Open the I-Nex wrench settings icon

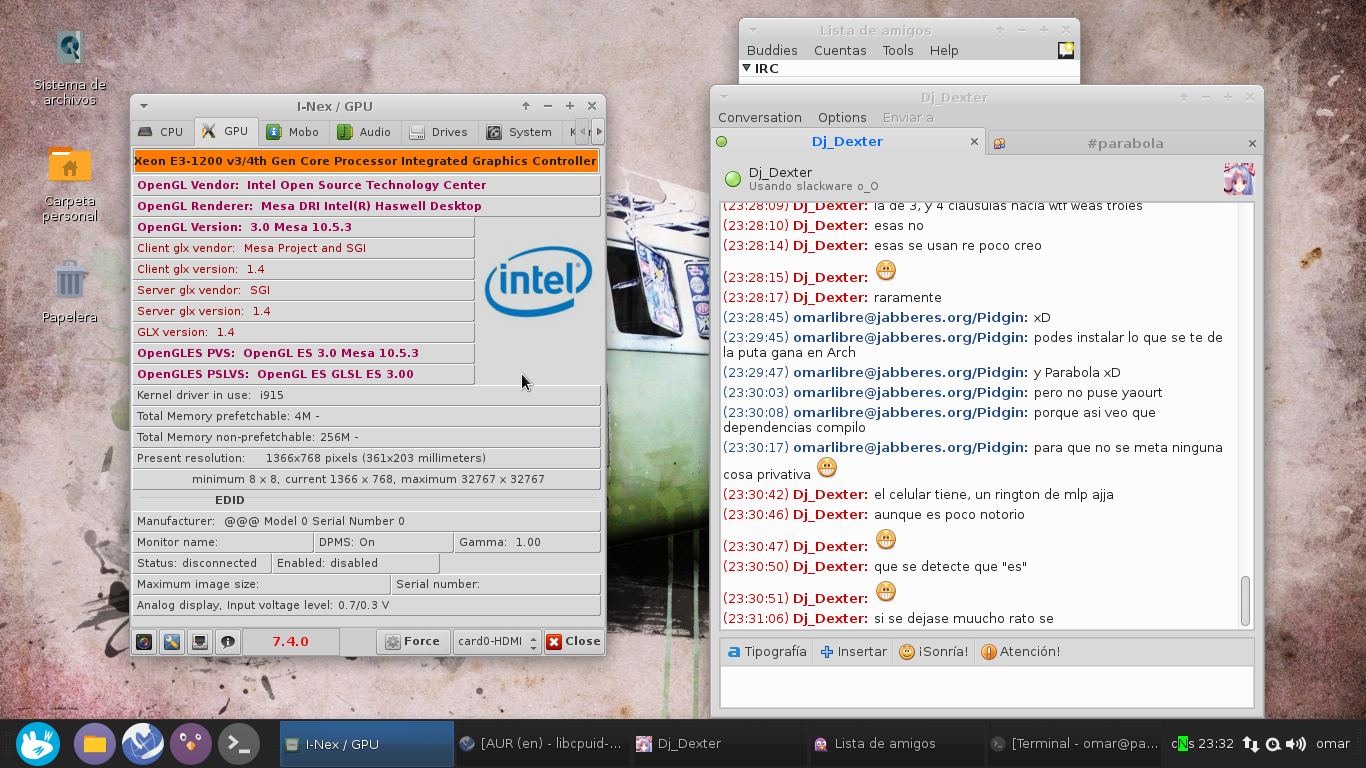click(172, 642)
